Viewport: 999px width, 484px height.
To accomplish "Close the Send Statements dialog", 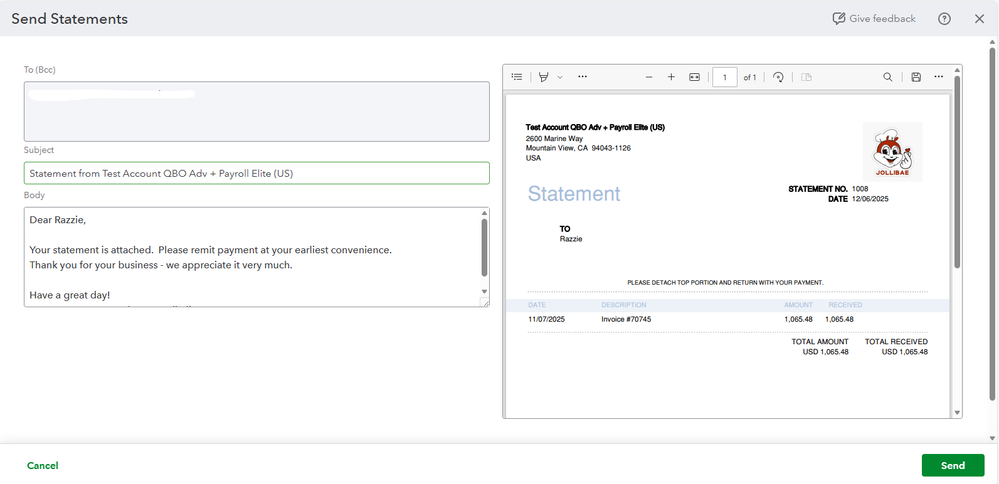I will [979, 19].
